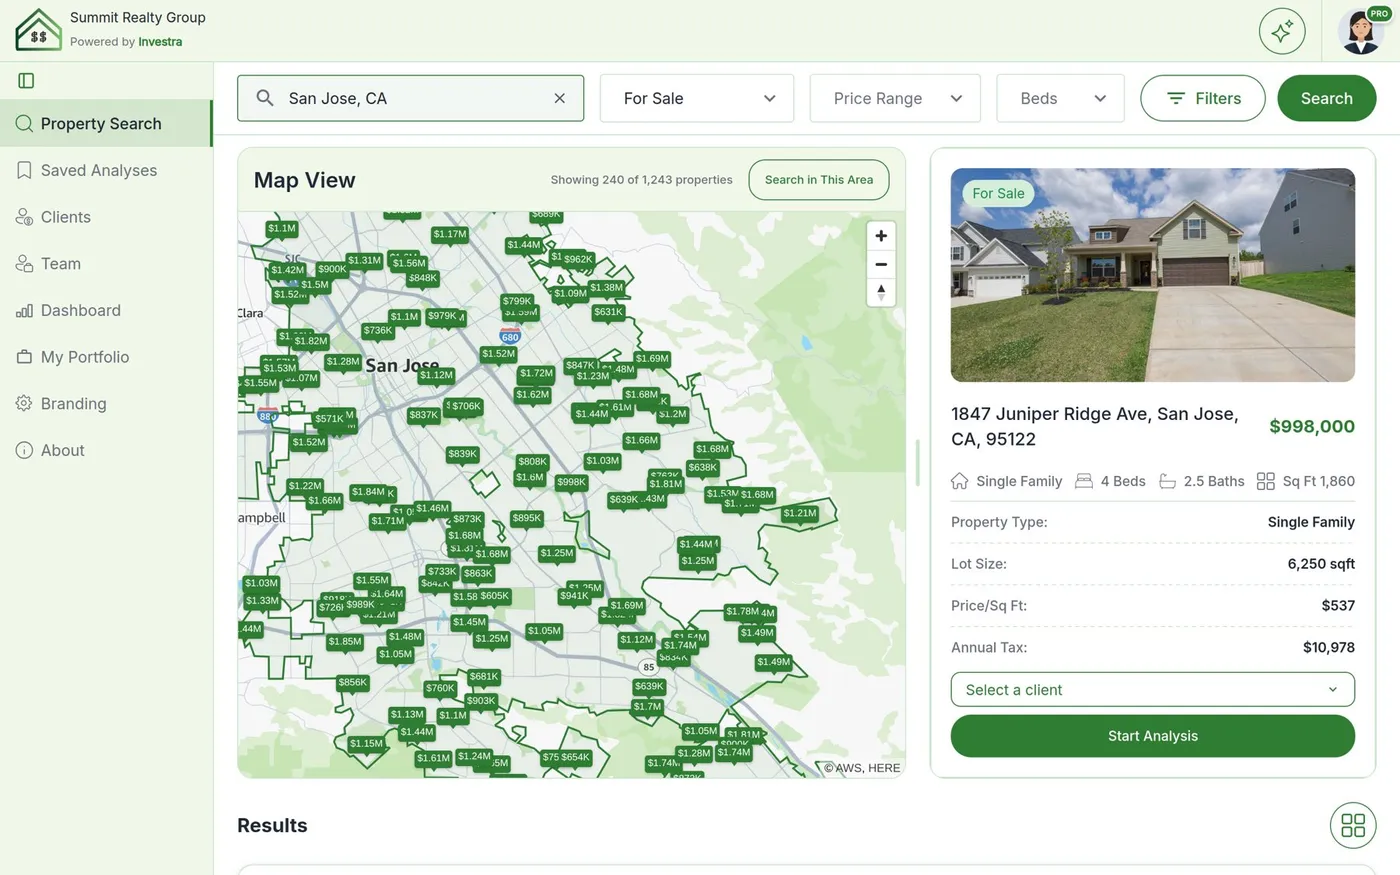Screen dimensions: 1400x875
Task: Zoom out on the map
Action: (x=881, y=264)
